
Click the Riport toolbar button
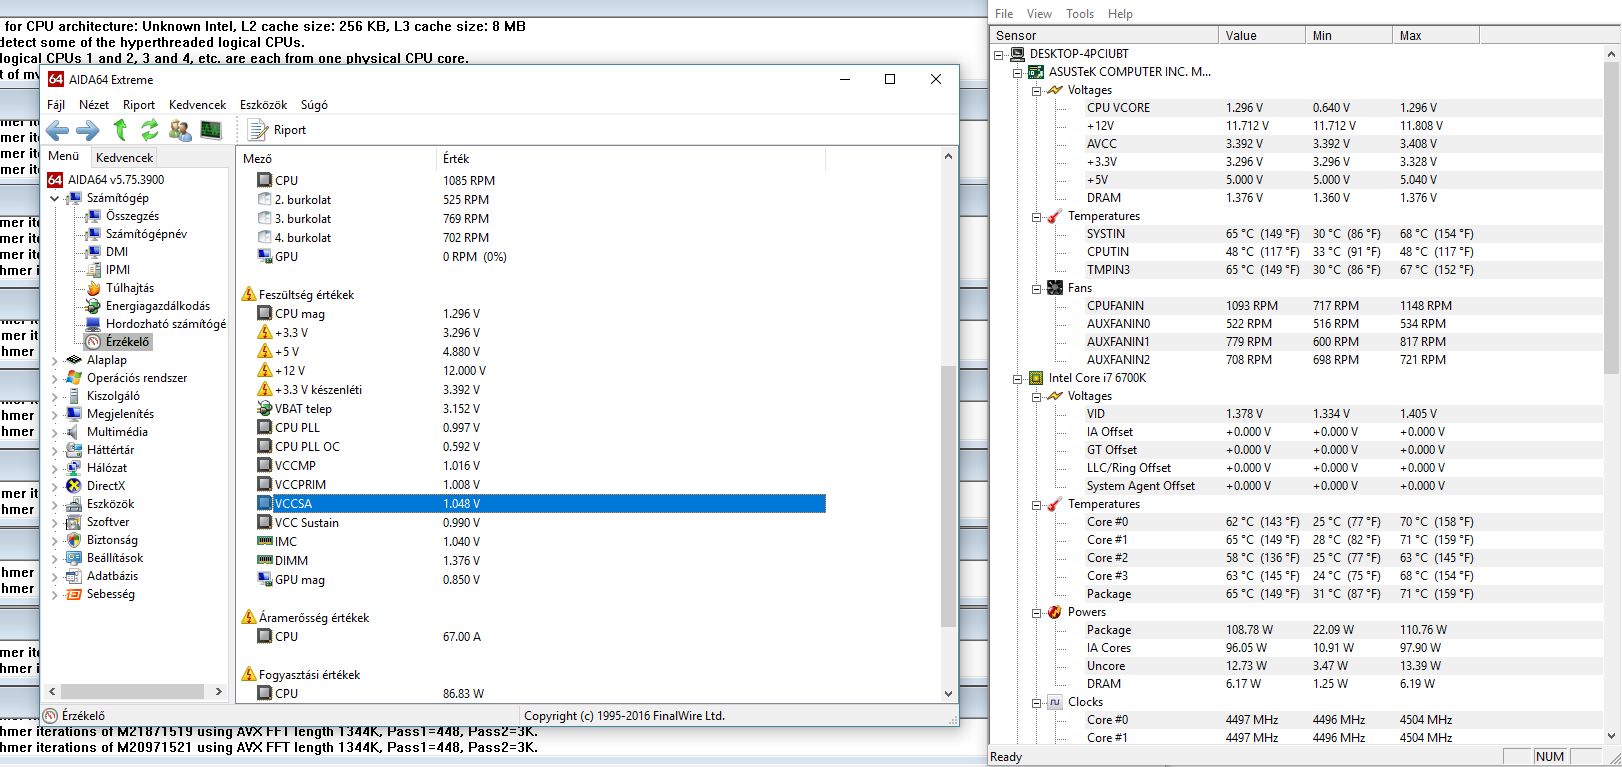[277, 130]
